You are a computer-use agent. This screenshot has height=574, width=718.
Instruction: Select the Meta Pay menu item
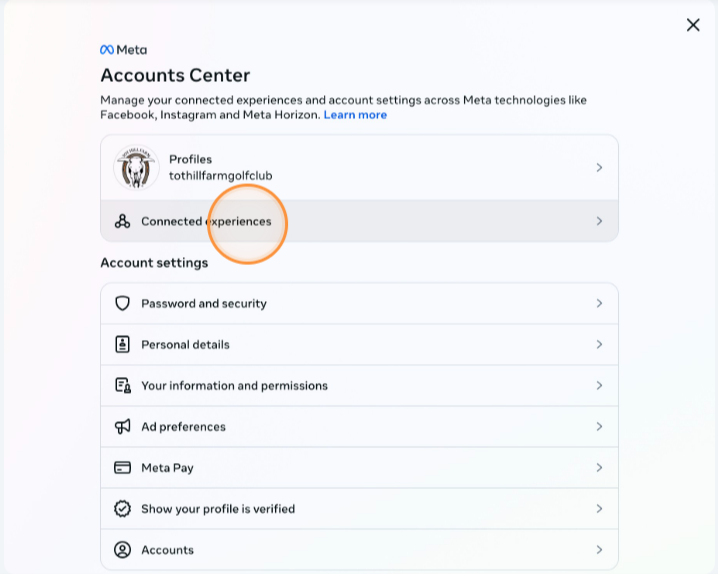click(167, 467)
